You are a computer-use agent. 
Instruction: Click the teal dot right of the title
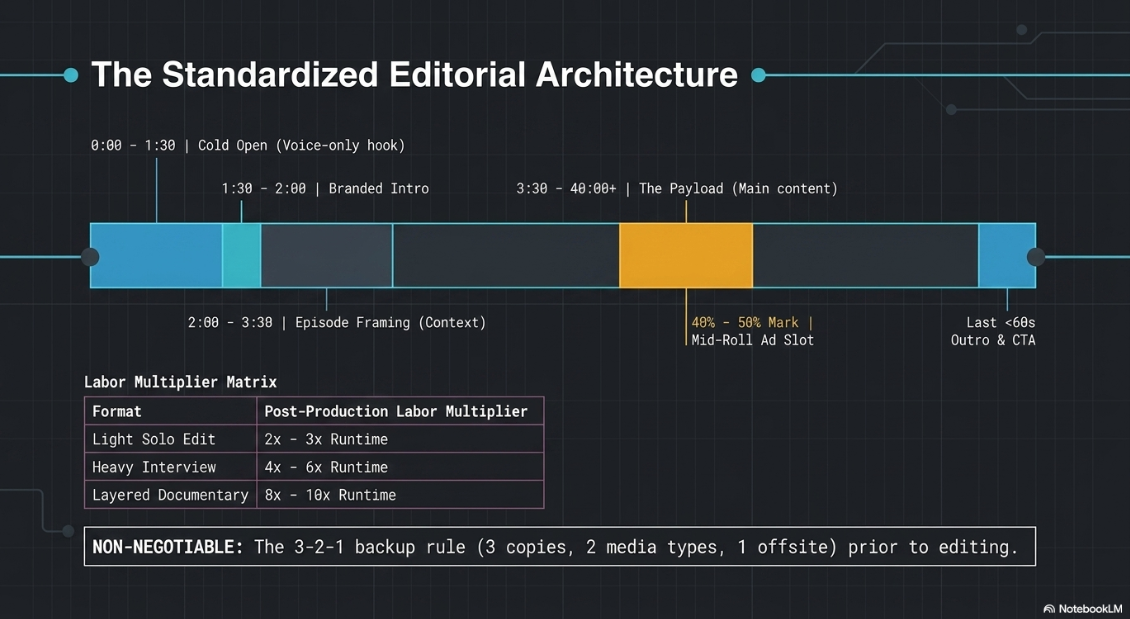click(x=758, y=75)
